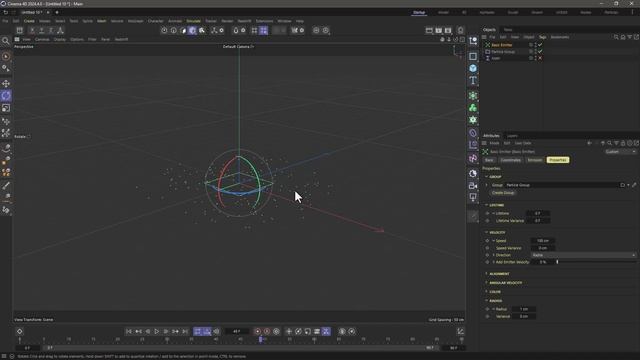640x360 pixels.
Task: Go to end of animation button
Action: [x=185, y=331]
